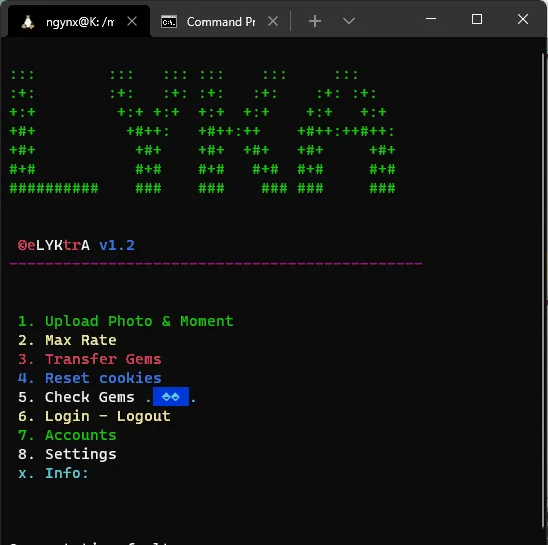Click the '©eLYKtrA' title text

(54, 245)
